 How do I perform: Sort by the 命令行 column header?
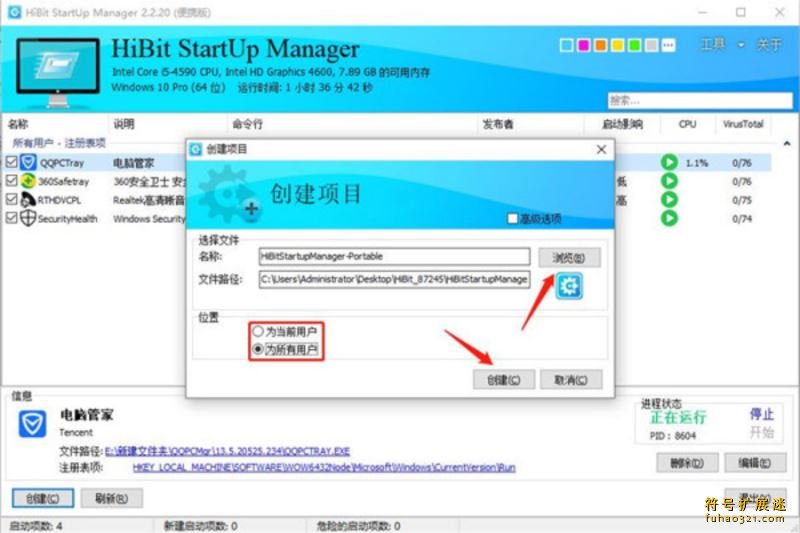click(247, 124)
